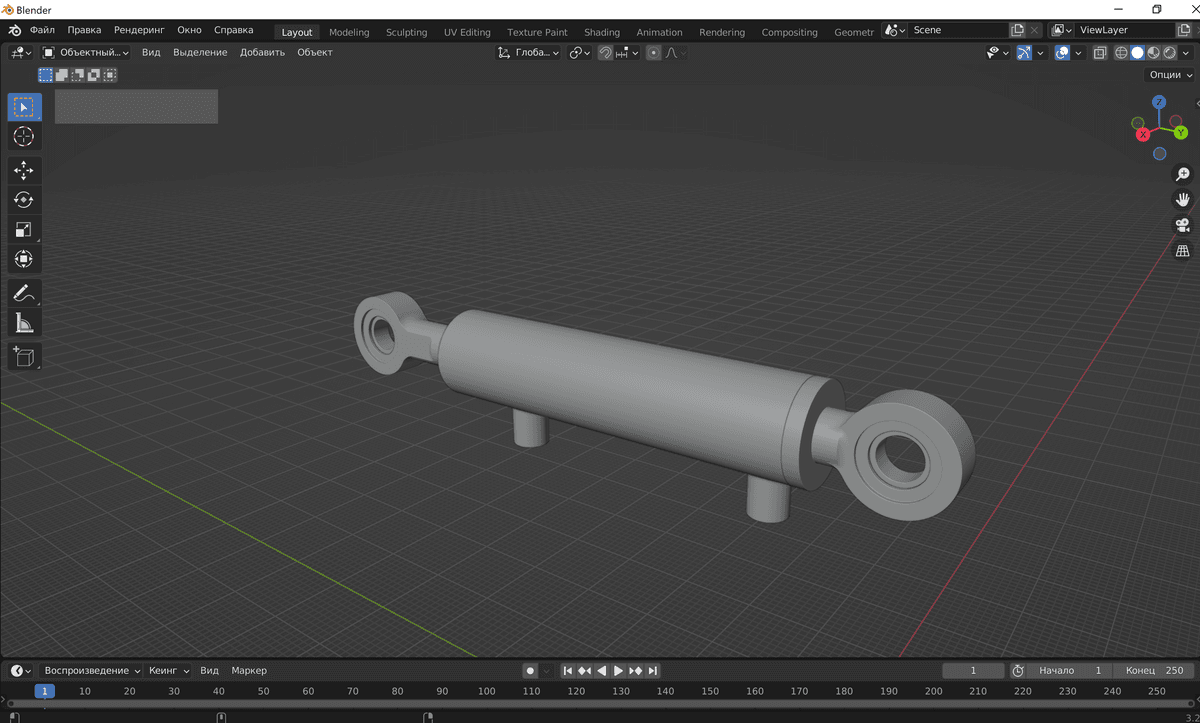Click the Pan view hand icon
This screenshot has height=723, width=1200.
pyautogui.click(x=1183, y=199)
